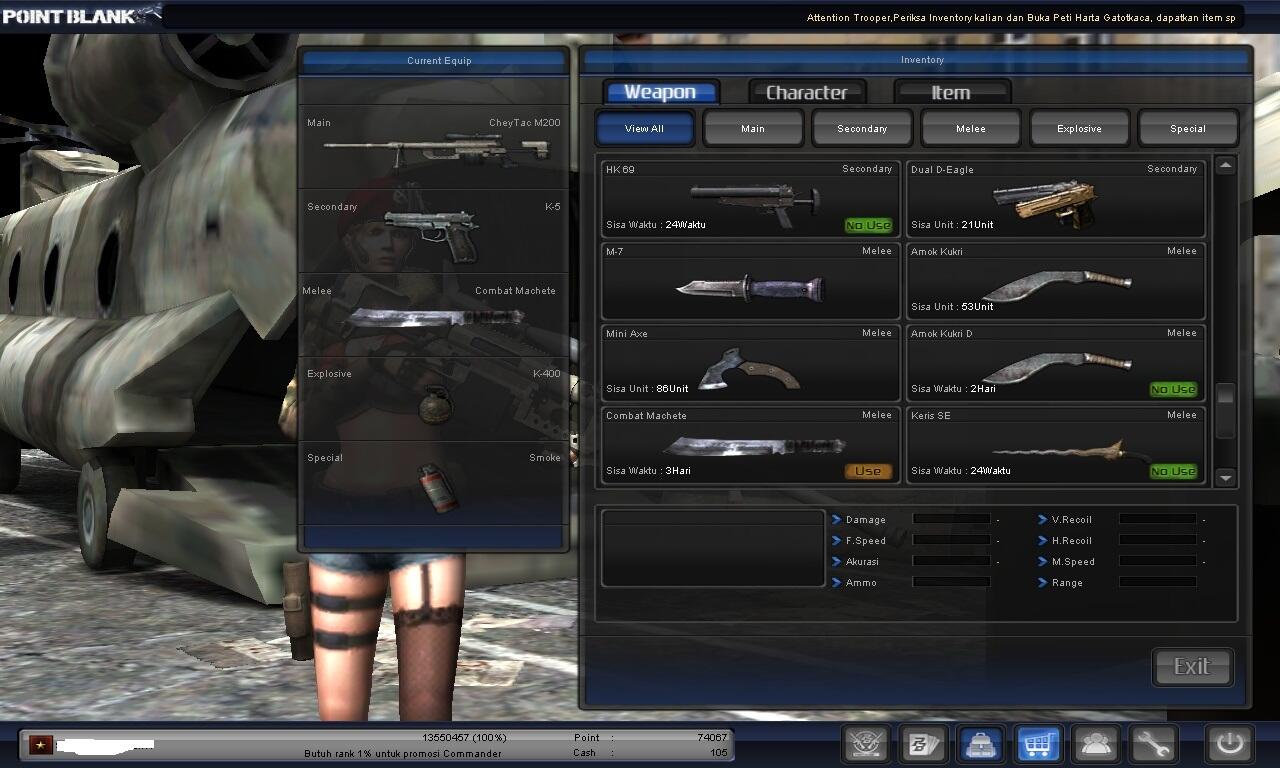This screenshot has height=768, width=1280.
Task: Click No Use button on Amok Kukri D
Action: coord(1173,389)
